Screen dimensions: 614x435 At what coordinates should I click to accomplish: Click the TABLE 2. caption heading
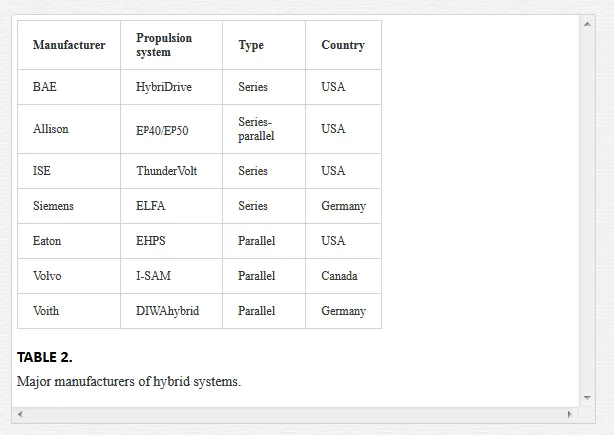[x=45, y=357]
